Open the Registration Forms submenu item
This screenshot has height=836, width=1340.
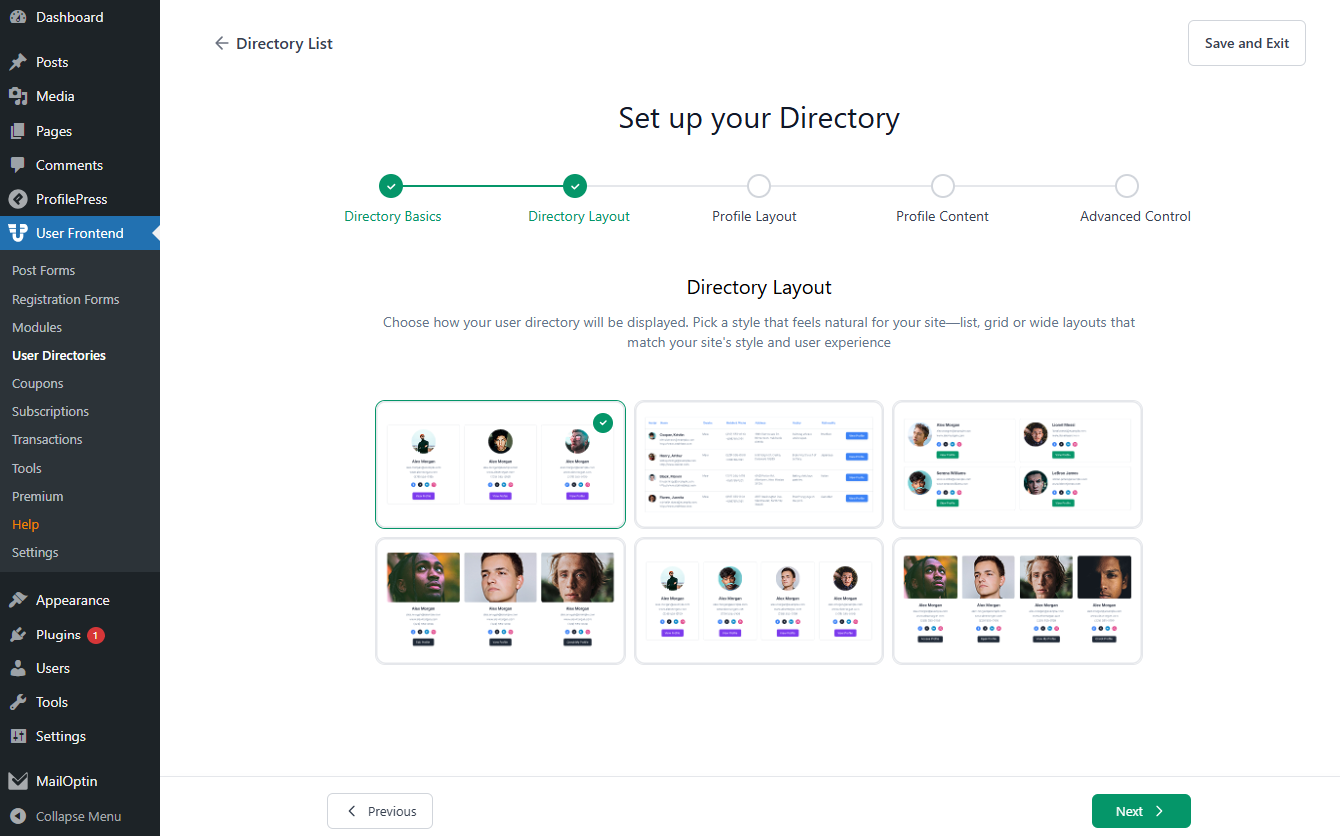pyautogui.click(x=65, y=299)
